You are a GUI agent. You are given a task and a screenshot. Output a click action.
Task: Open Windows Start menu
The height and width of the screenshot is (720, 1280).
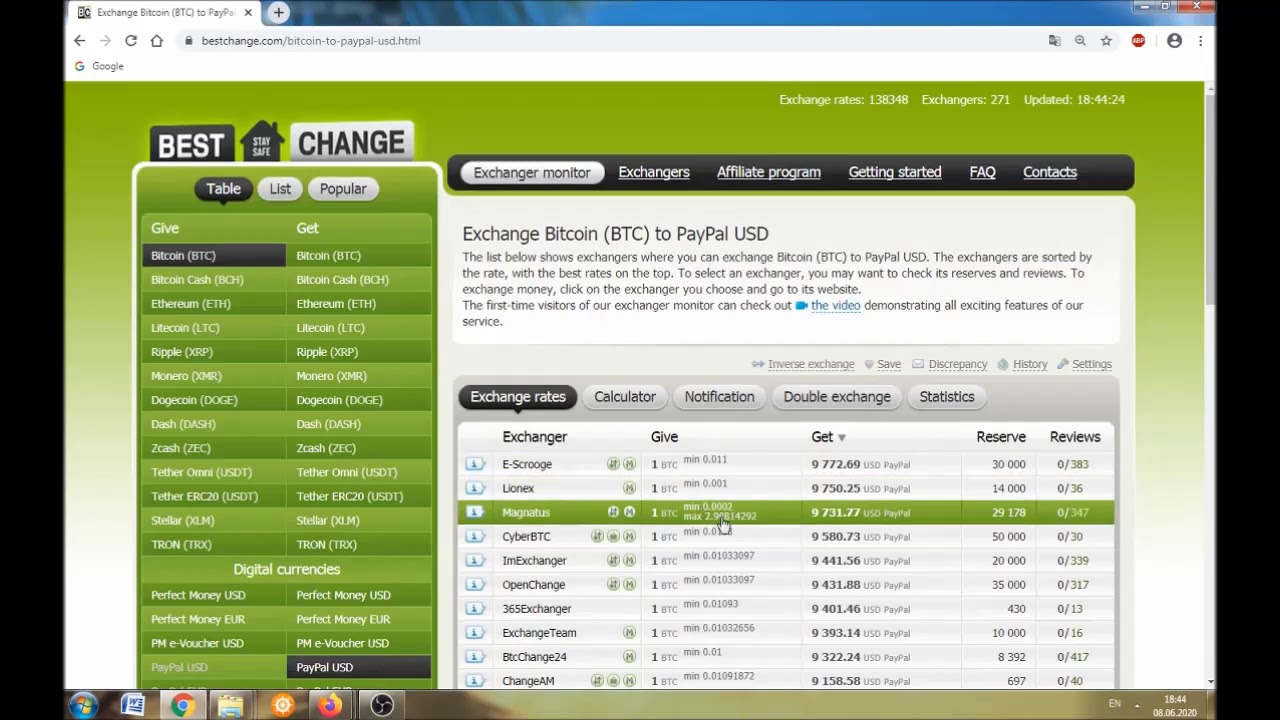click(83, 705)
